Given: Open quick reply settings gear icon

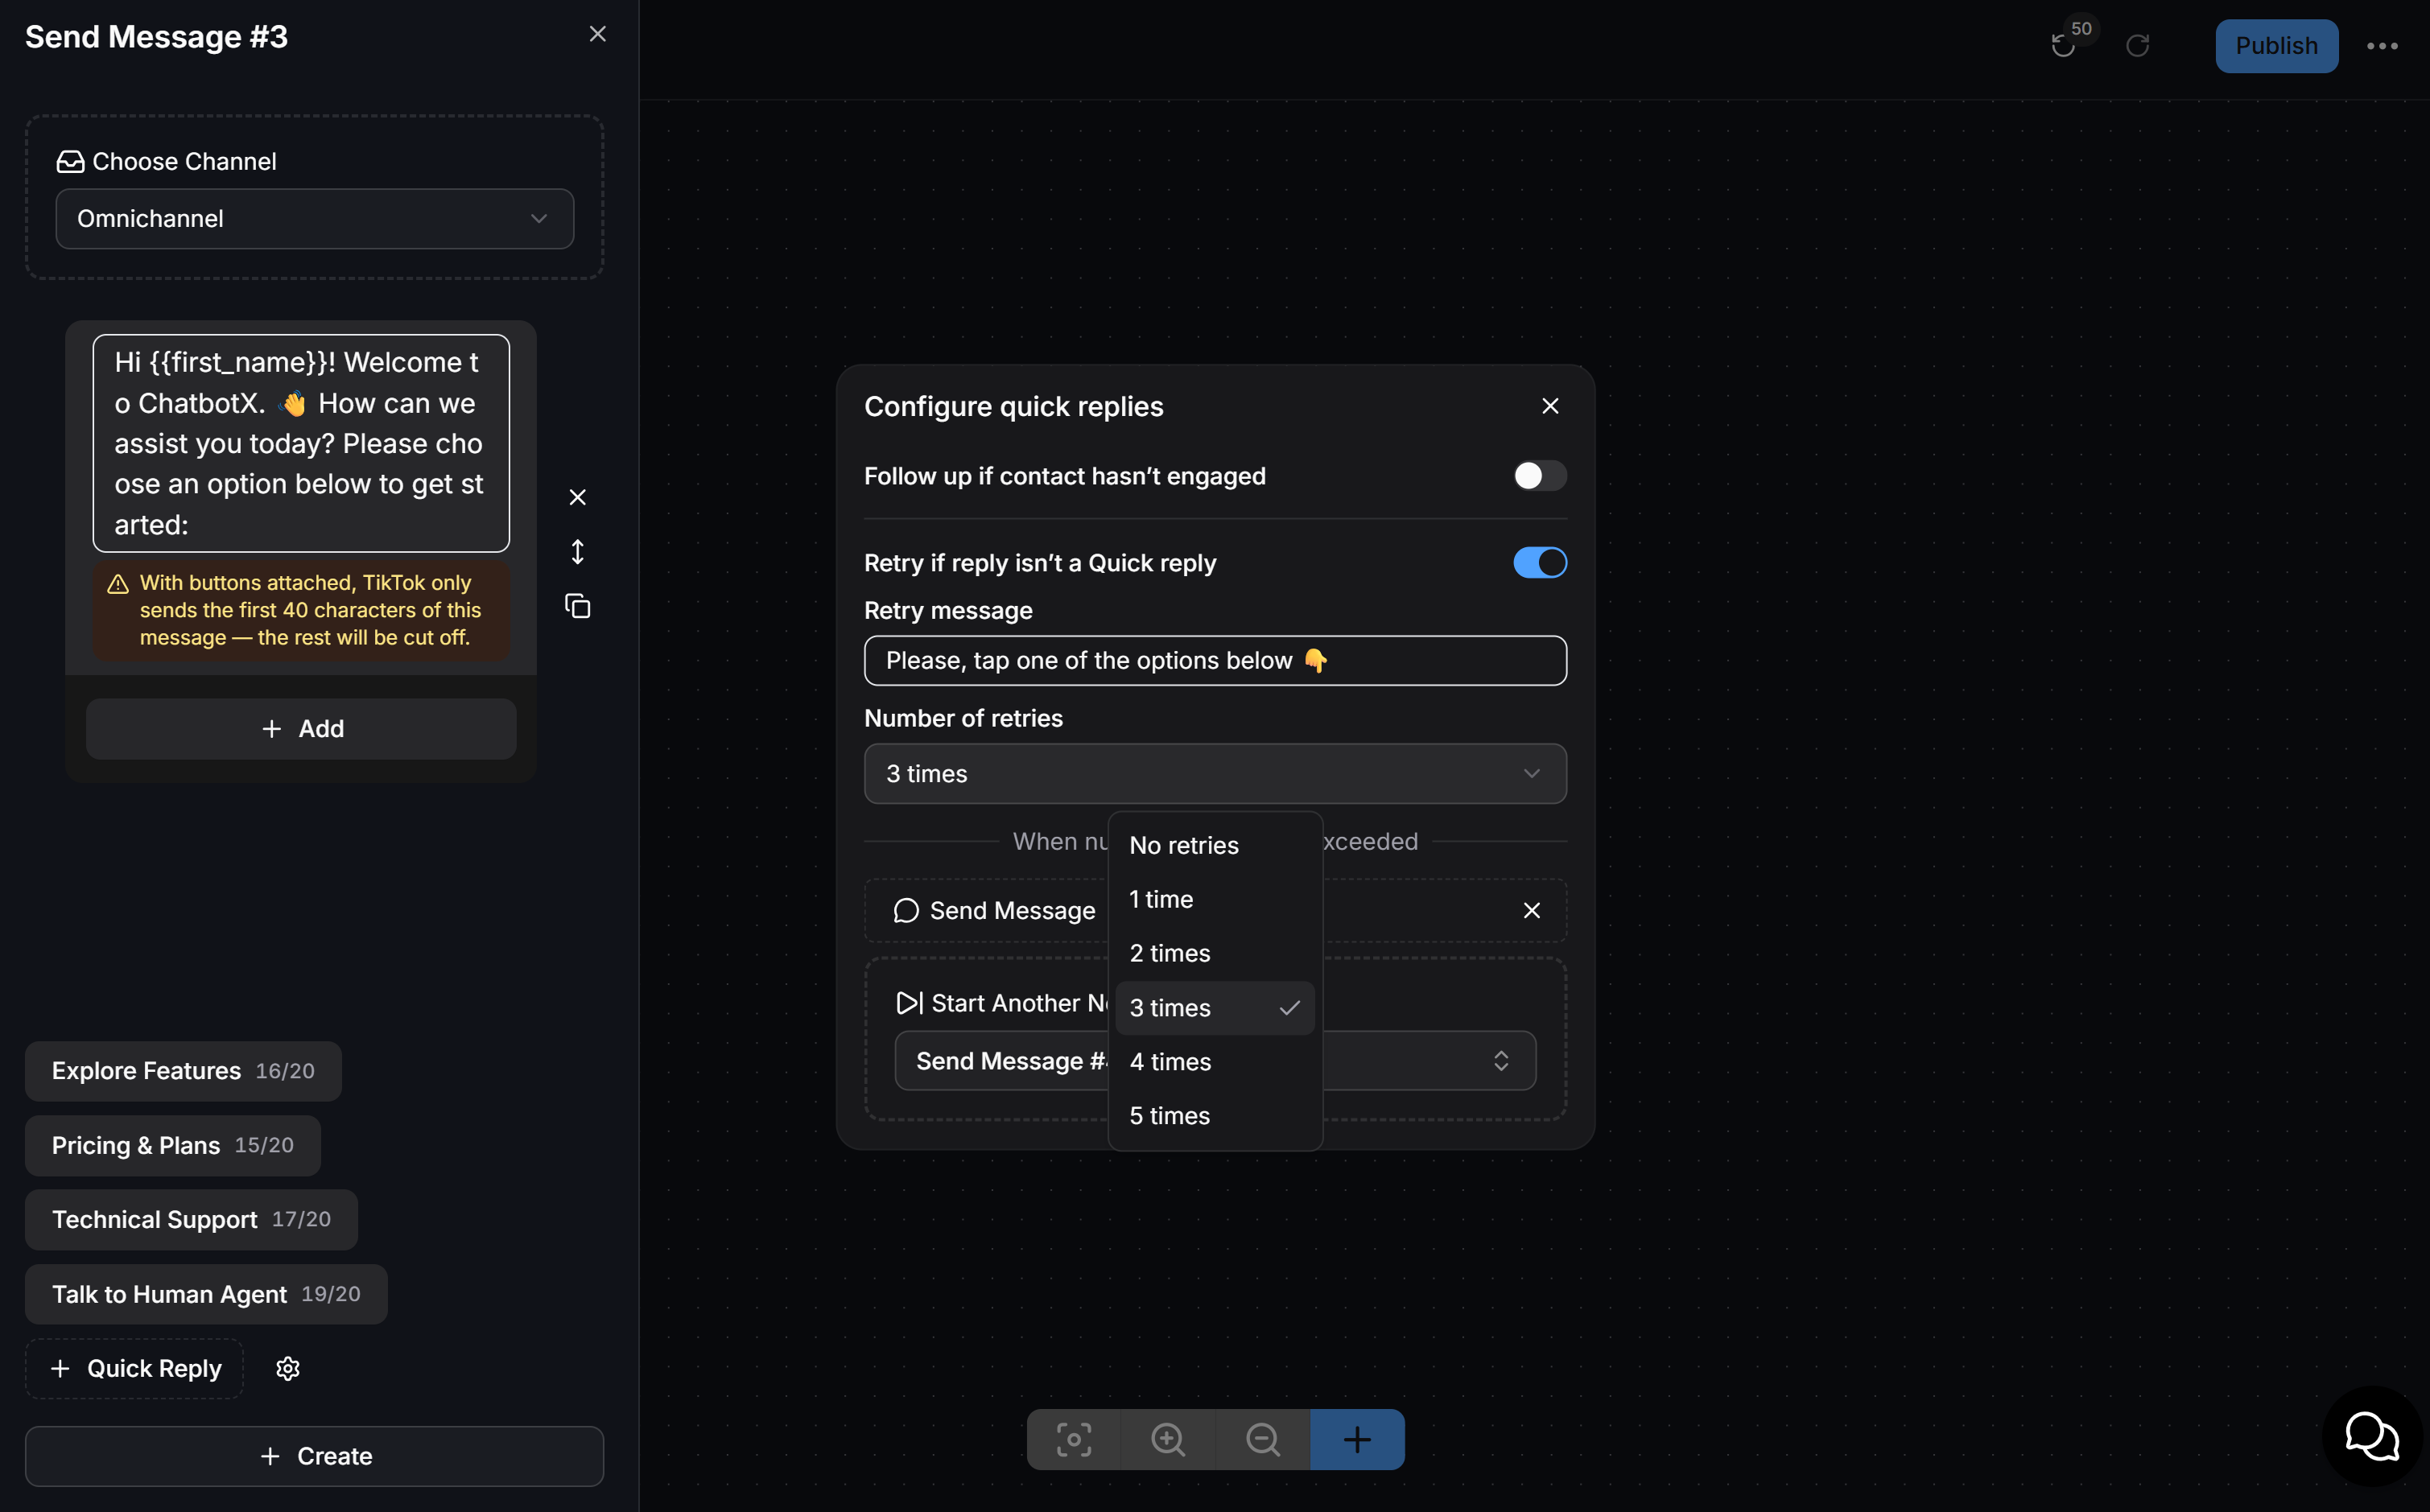Looking at the screenshot, I should click(288, 1369).
